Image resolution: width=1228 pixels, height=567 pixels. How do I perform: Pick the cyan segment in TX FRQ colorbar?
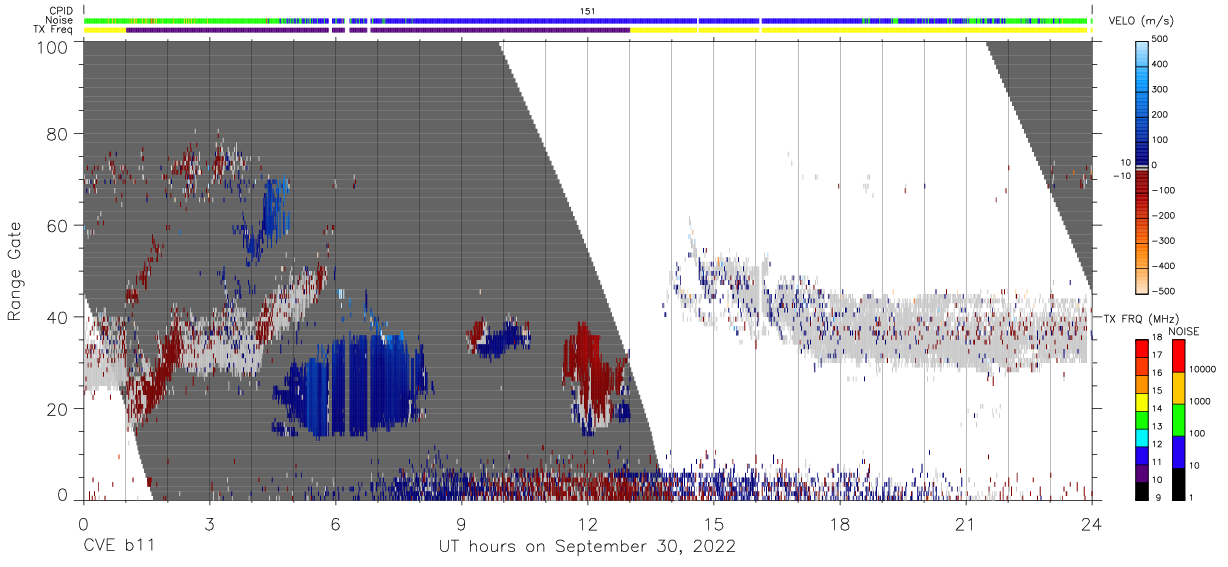pos(1141,438)
